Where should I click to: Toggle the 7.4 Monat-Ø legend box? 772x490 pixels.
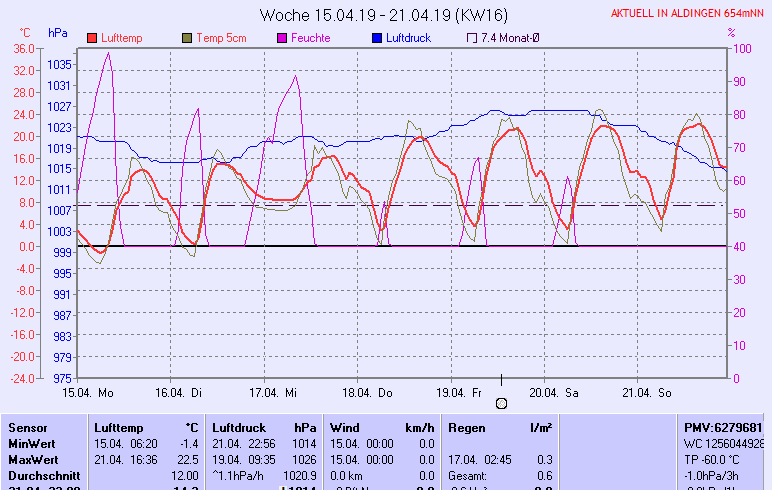point(472,38)
